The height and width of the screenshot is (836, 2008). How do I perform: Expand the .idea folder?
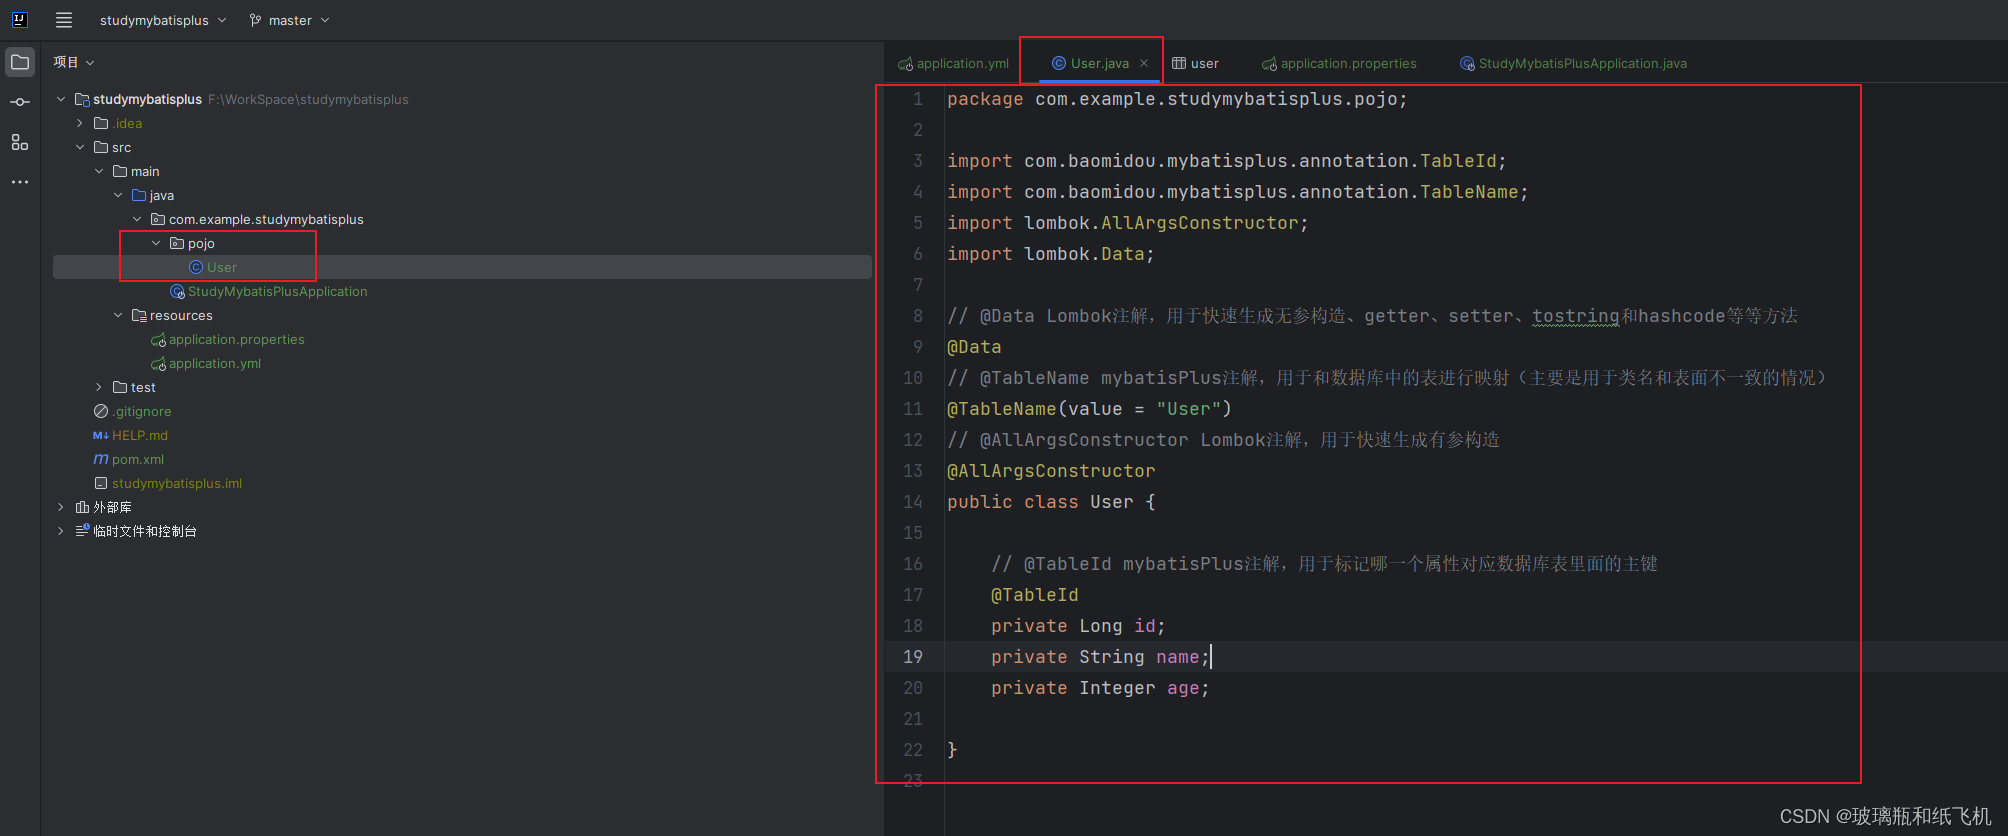pos(80,123)
